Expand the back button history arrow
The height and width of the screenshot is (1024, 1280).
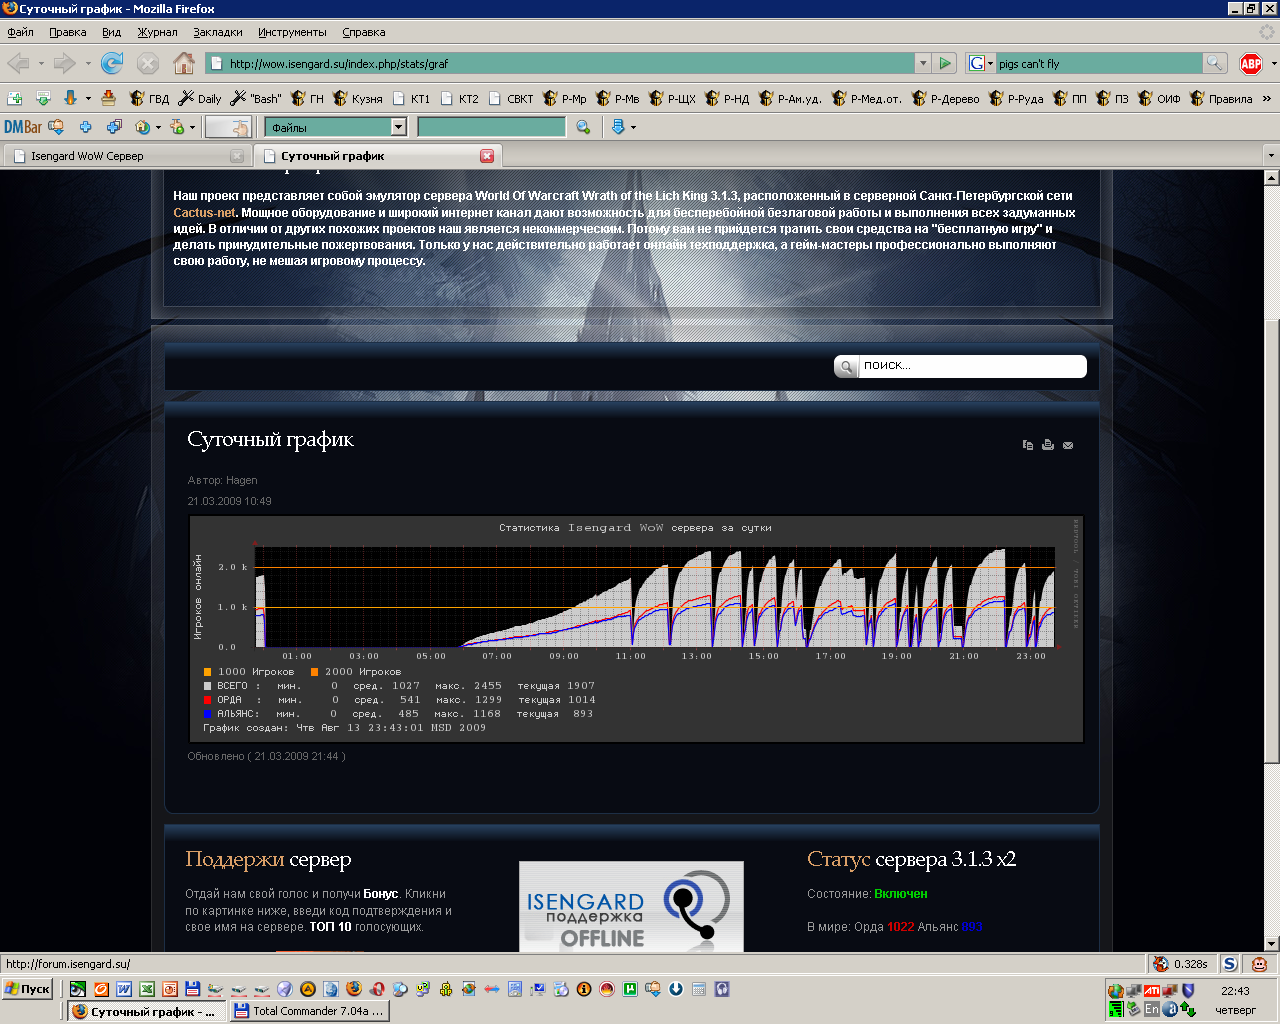coord(41,63)
